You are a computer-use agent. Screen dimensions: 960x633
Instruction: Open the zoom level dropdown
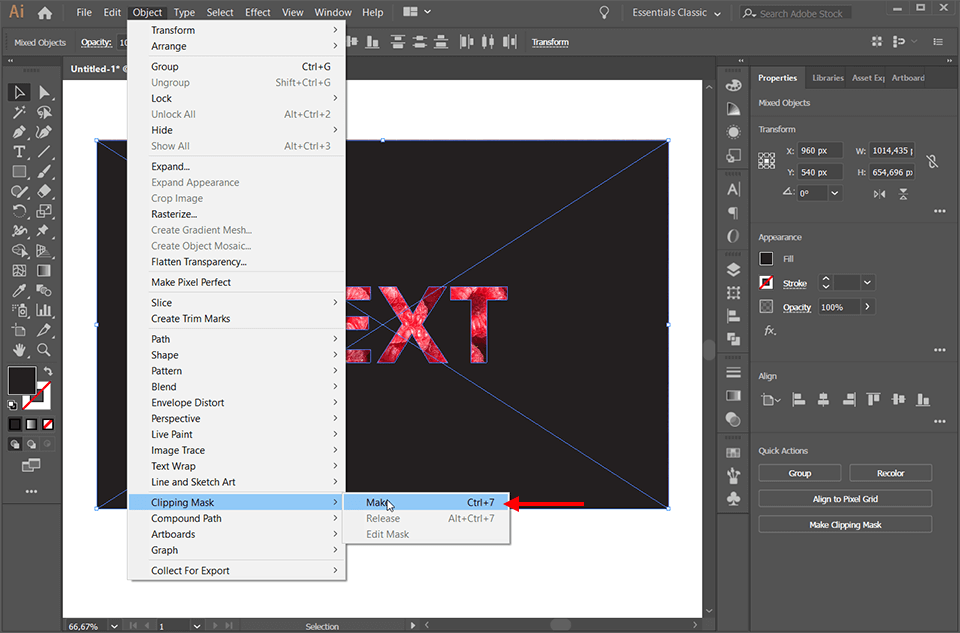pyautogui.click(x=113, y=626)
